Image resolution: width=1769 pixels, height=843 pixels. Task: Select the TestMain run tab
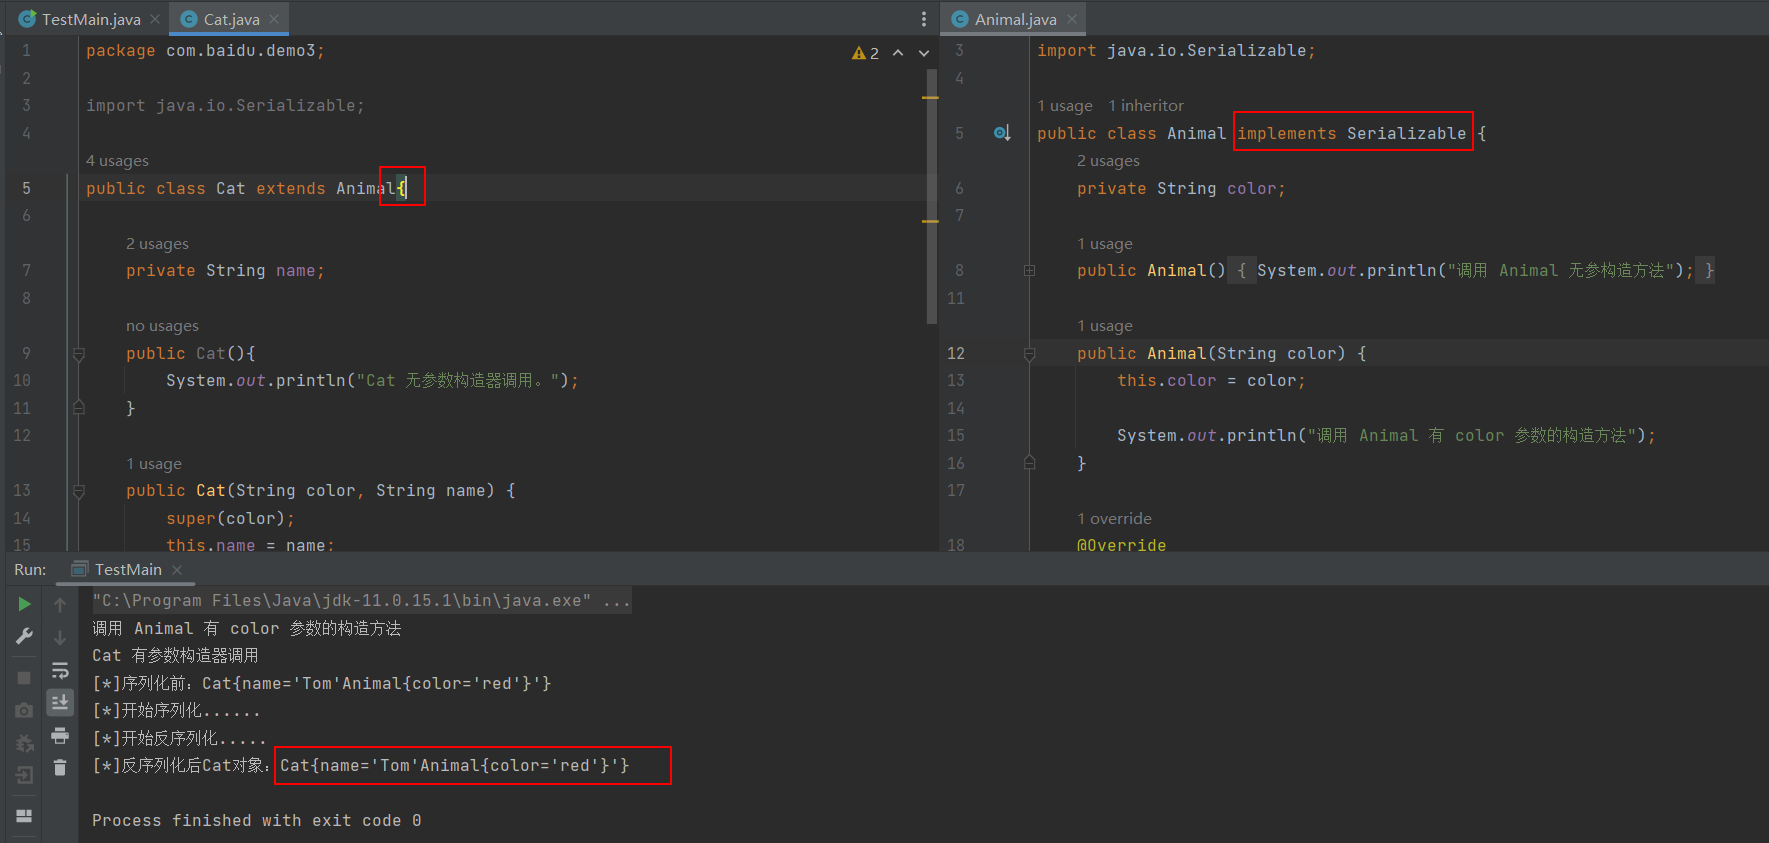[127, 569]
